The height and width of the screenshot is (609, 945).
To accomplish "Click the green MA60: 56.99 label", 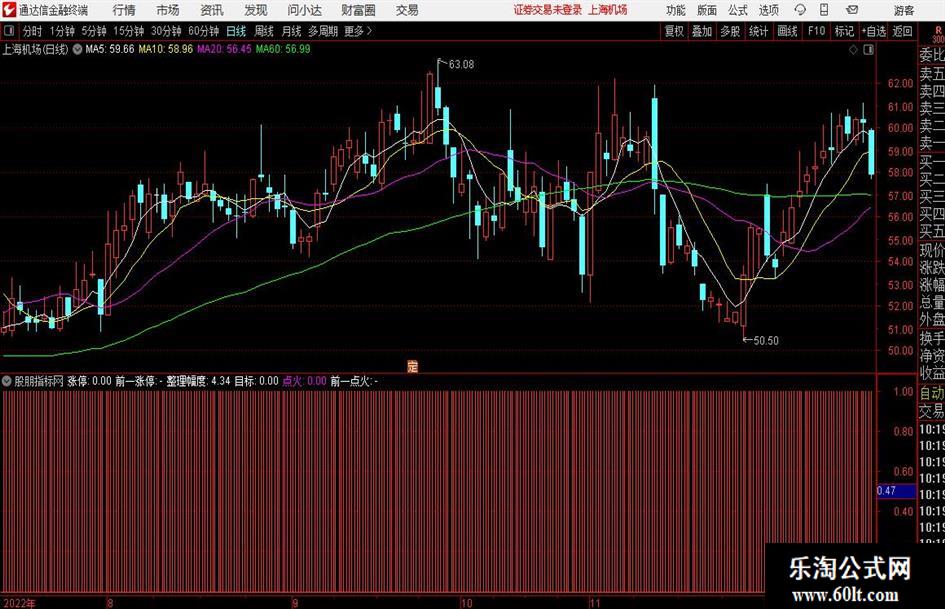I will (283, 49).
